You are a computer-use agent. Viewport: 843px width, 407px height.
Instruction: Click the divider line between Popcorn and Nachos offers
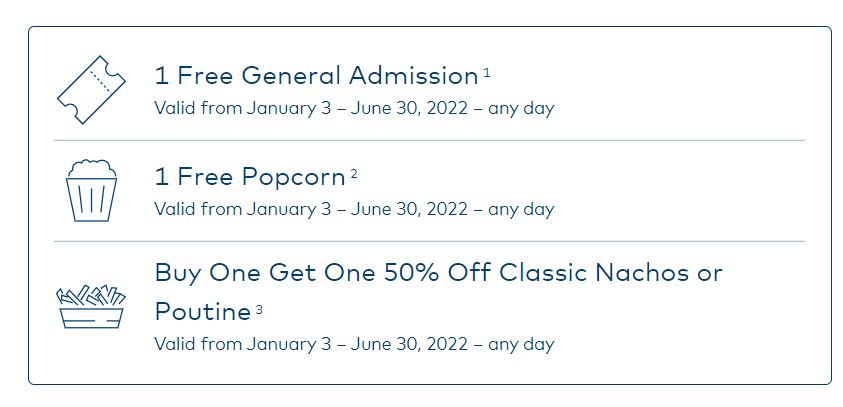pyautogui.click(x=429, y=241)
